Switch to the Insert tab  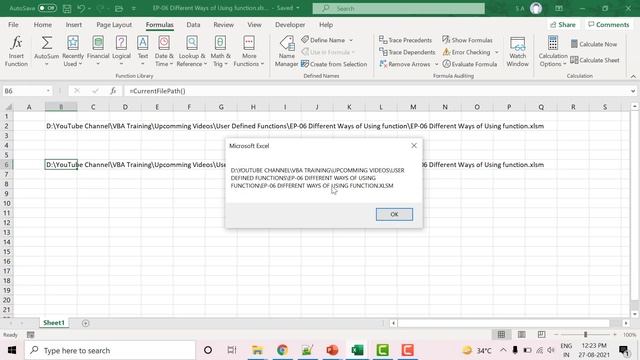pyautogui.click(x=73, y=25)
